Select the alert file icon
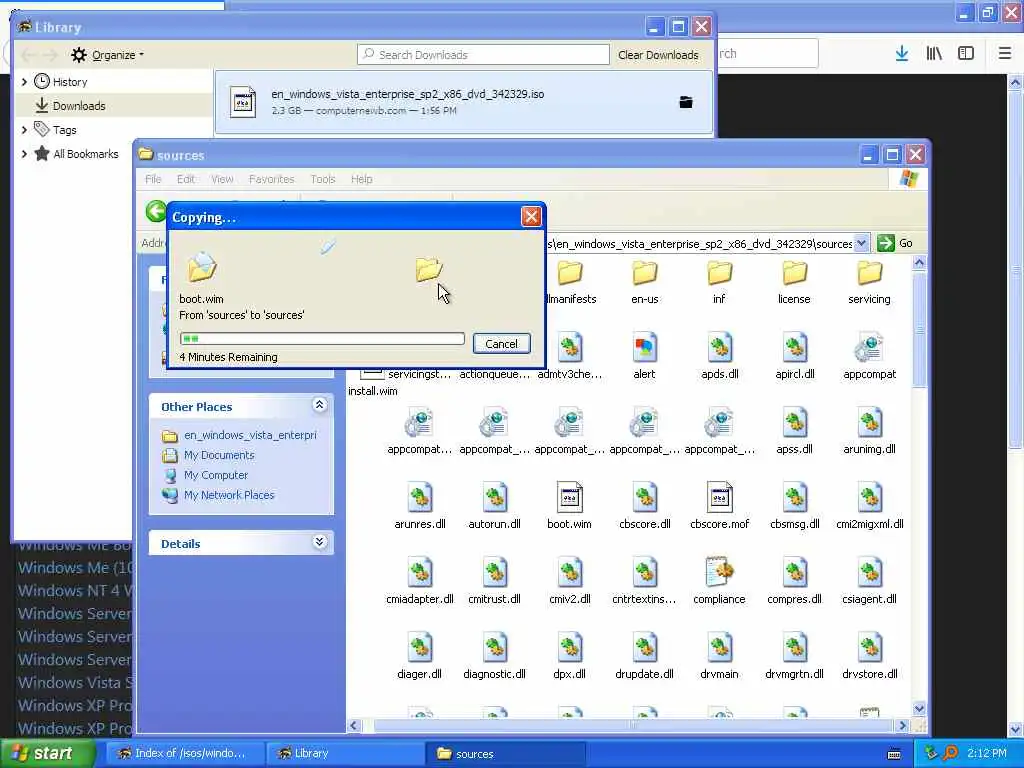The width and height of the screenshot is (1024, 768). click(645, 347)
